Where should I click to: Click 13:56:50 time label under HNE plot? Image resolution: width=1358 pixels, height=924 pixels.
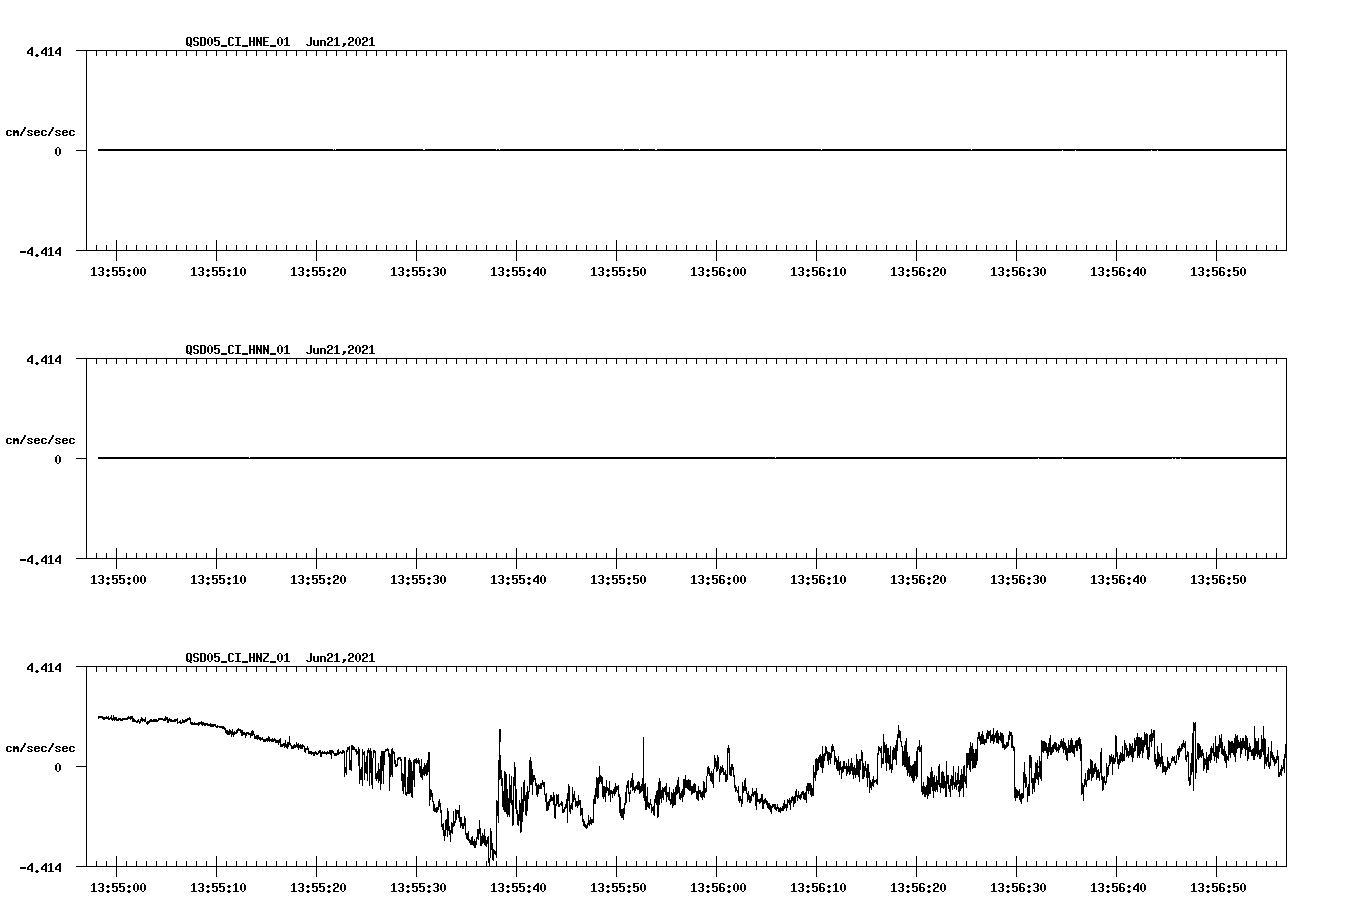tap(1218, 272)
